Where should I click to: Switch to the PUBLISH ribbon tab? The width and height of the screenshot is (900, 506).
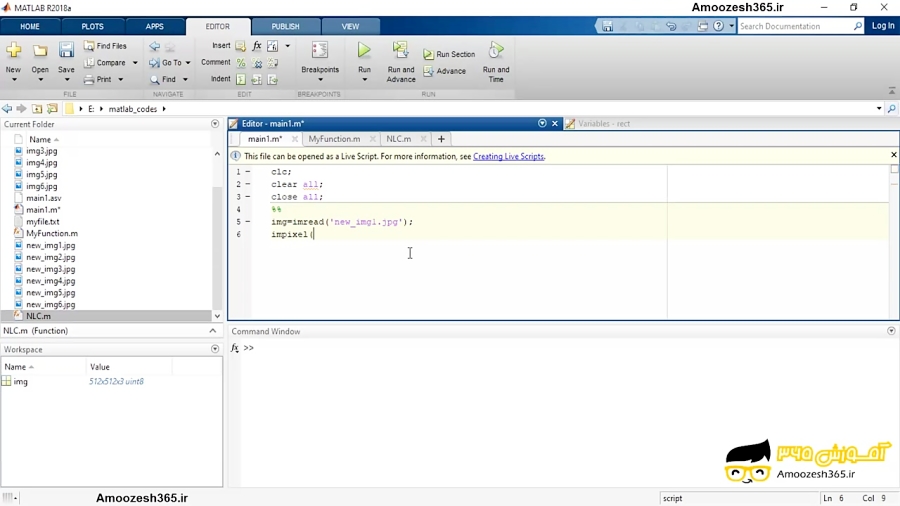285,27
